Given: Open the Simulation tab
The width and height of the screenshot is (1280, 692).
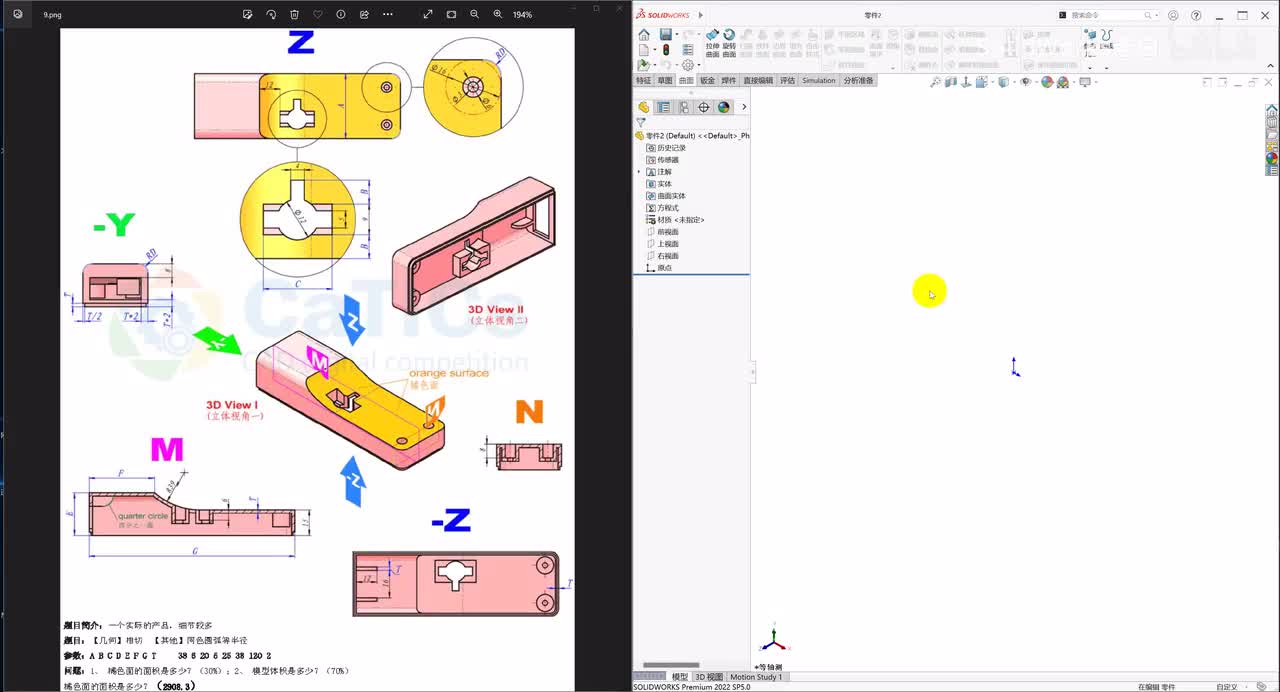Looking at the screenshot, I should click(818, 81).
